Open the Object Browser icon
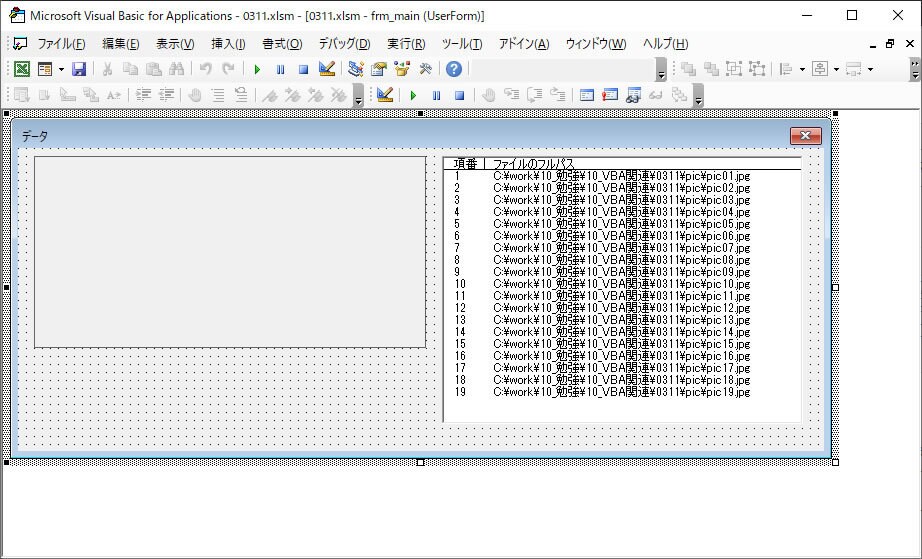Screen dimensions: 922x559 [402, 69]
